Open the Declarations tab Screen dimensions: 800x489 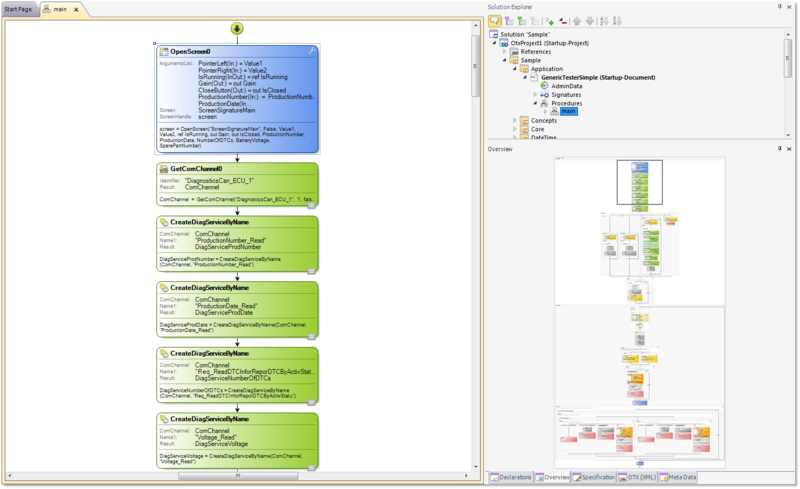pyautogui.click(x=514, y=477)
